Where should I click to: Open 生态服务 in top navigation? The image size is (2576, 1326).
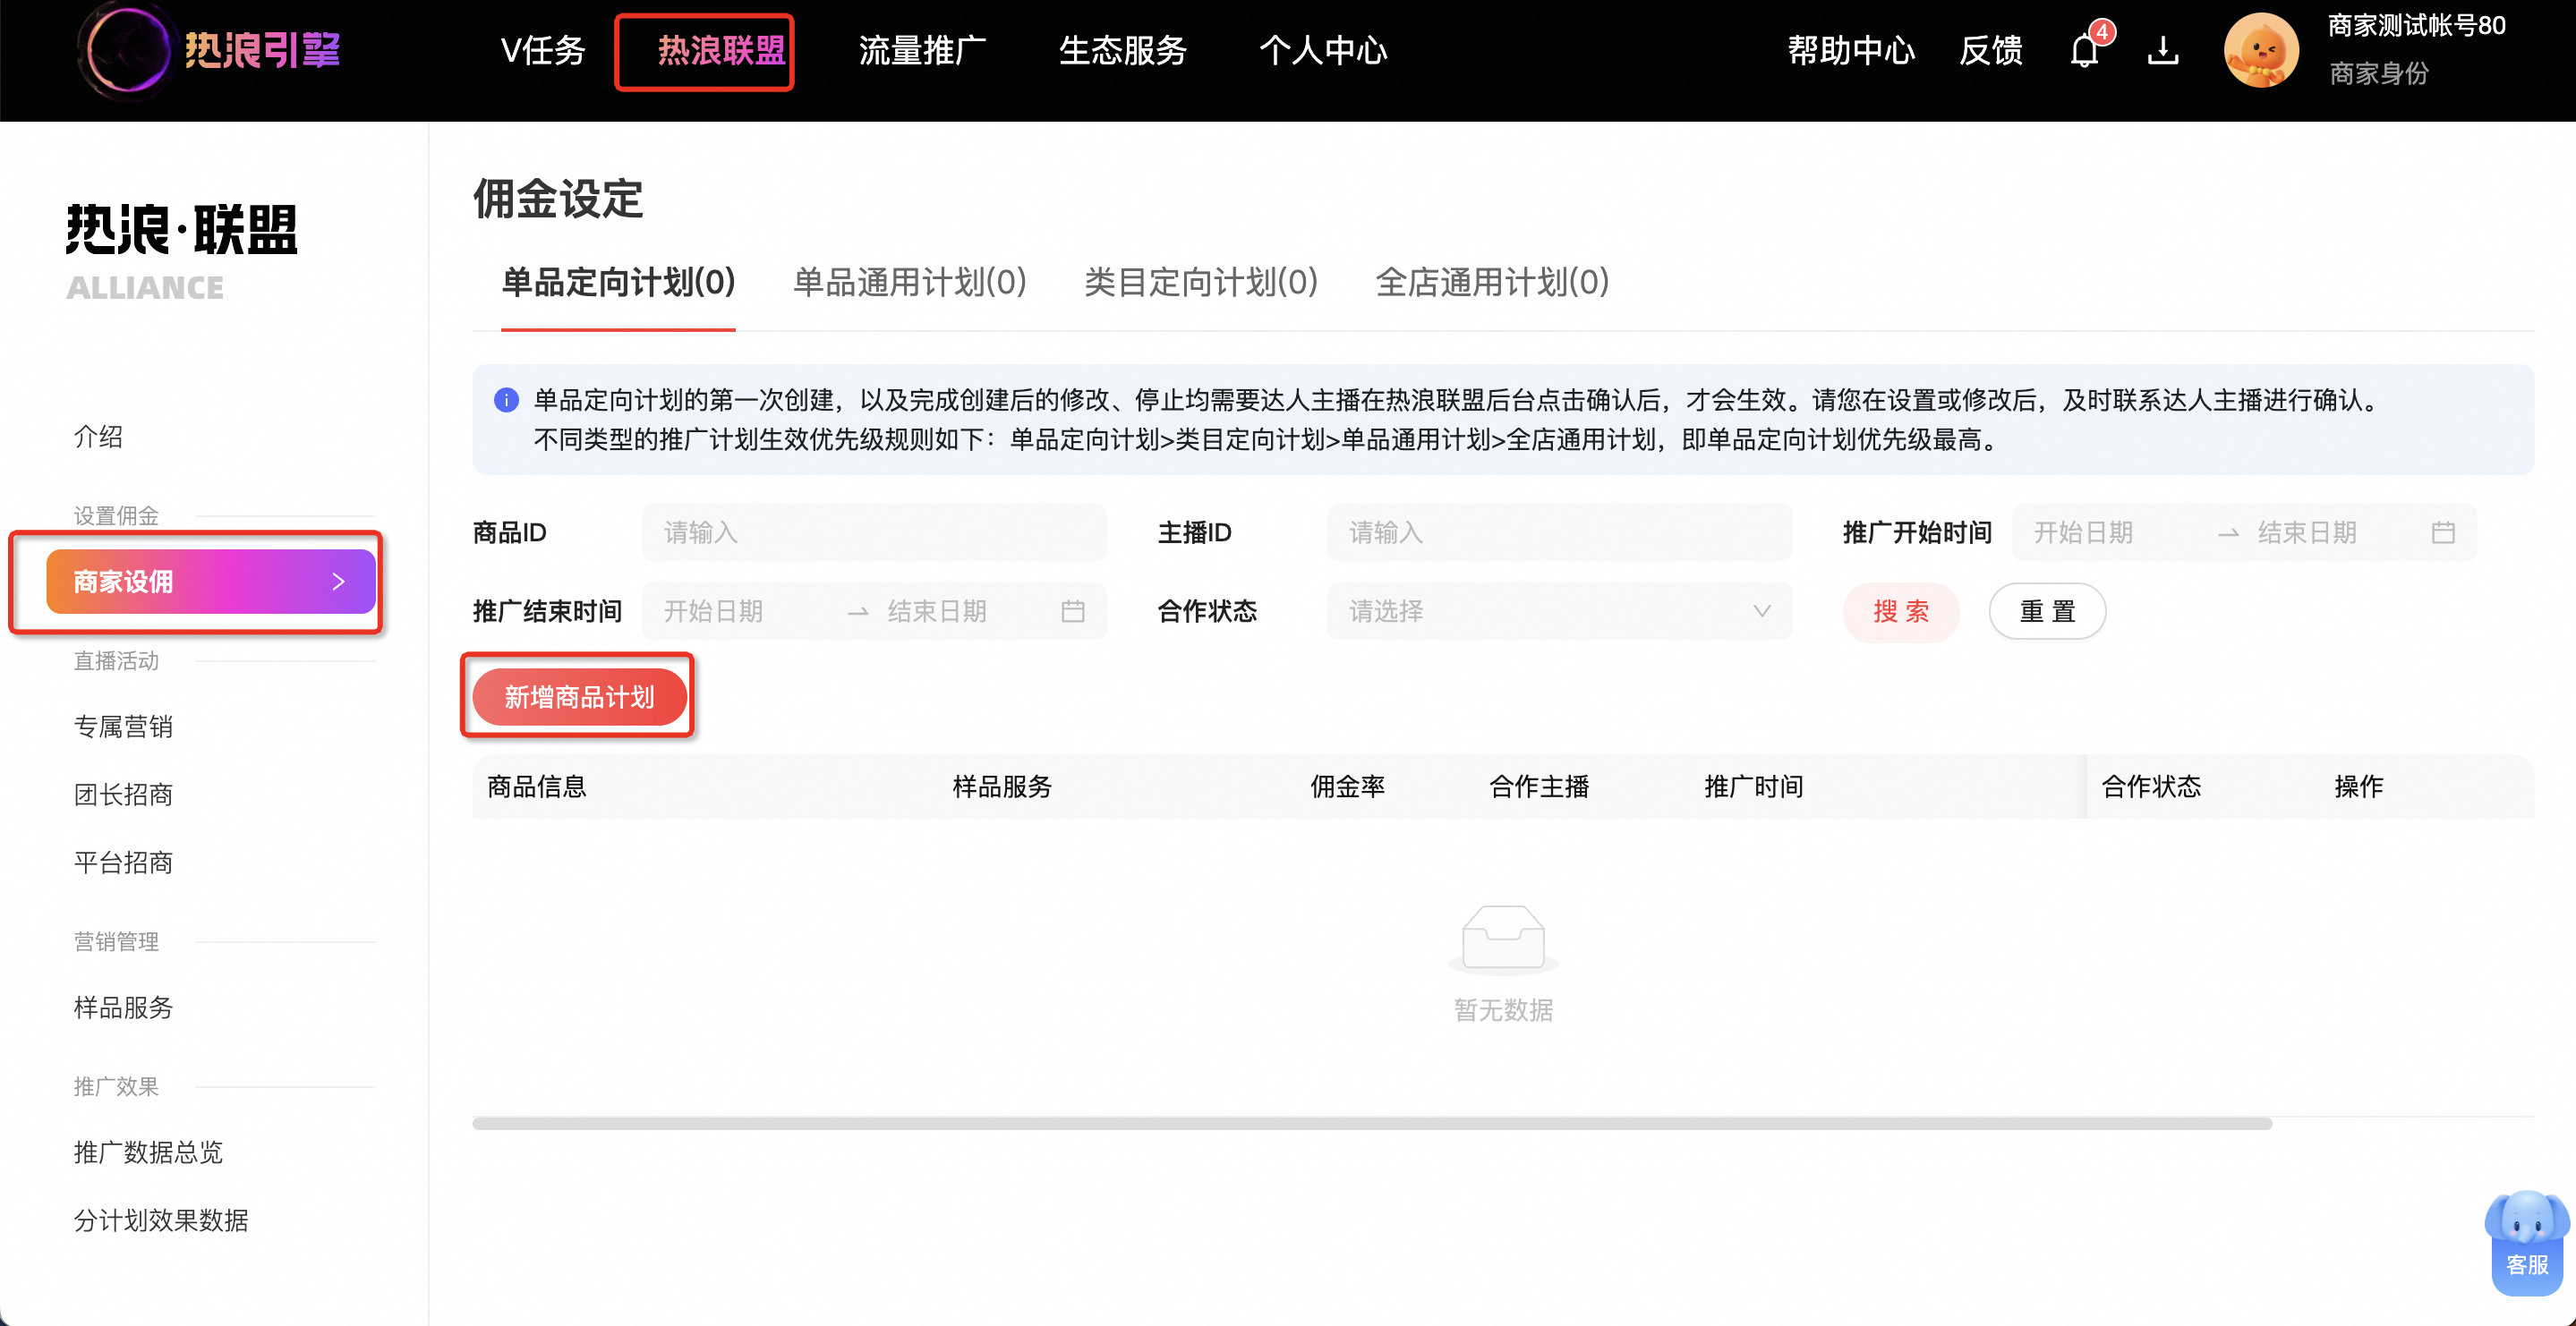[x=1123, y=50]
